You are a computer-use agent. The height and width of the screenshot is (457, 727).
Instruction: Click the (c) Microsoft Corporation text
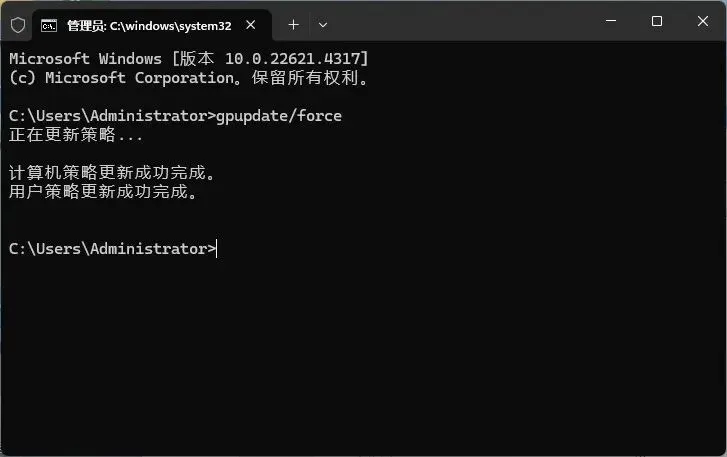121,78
